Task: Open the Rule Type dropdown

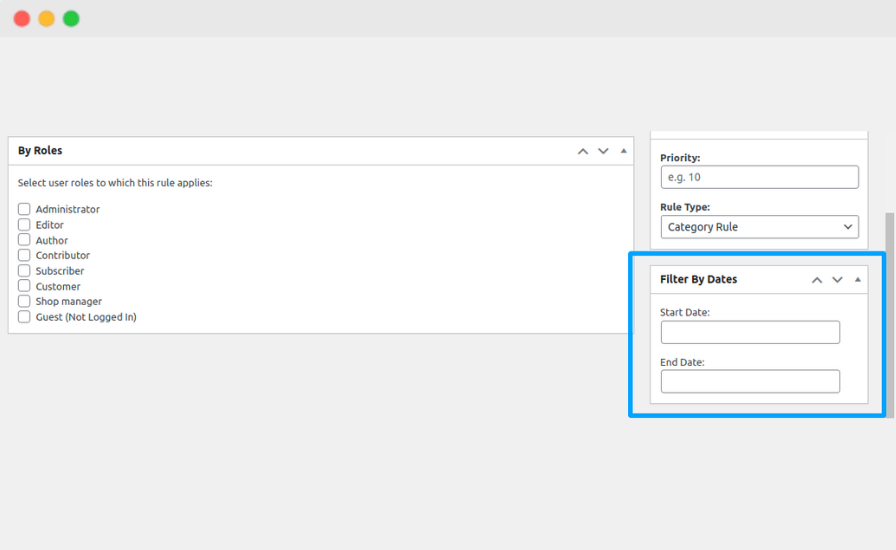Action: (759, 227)
